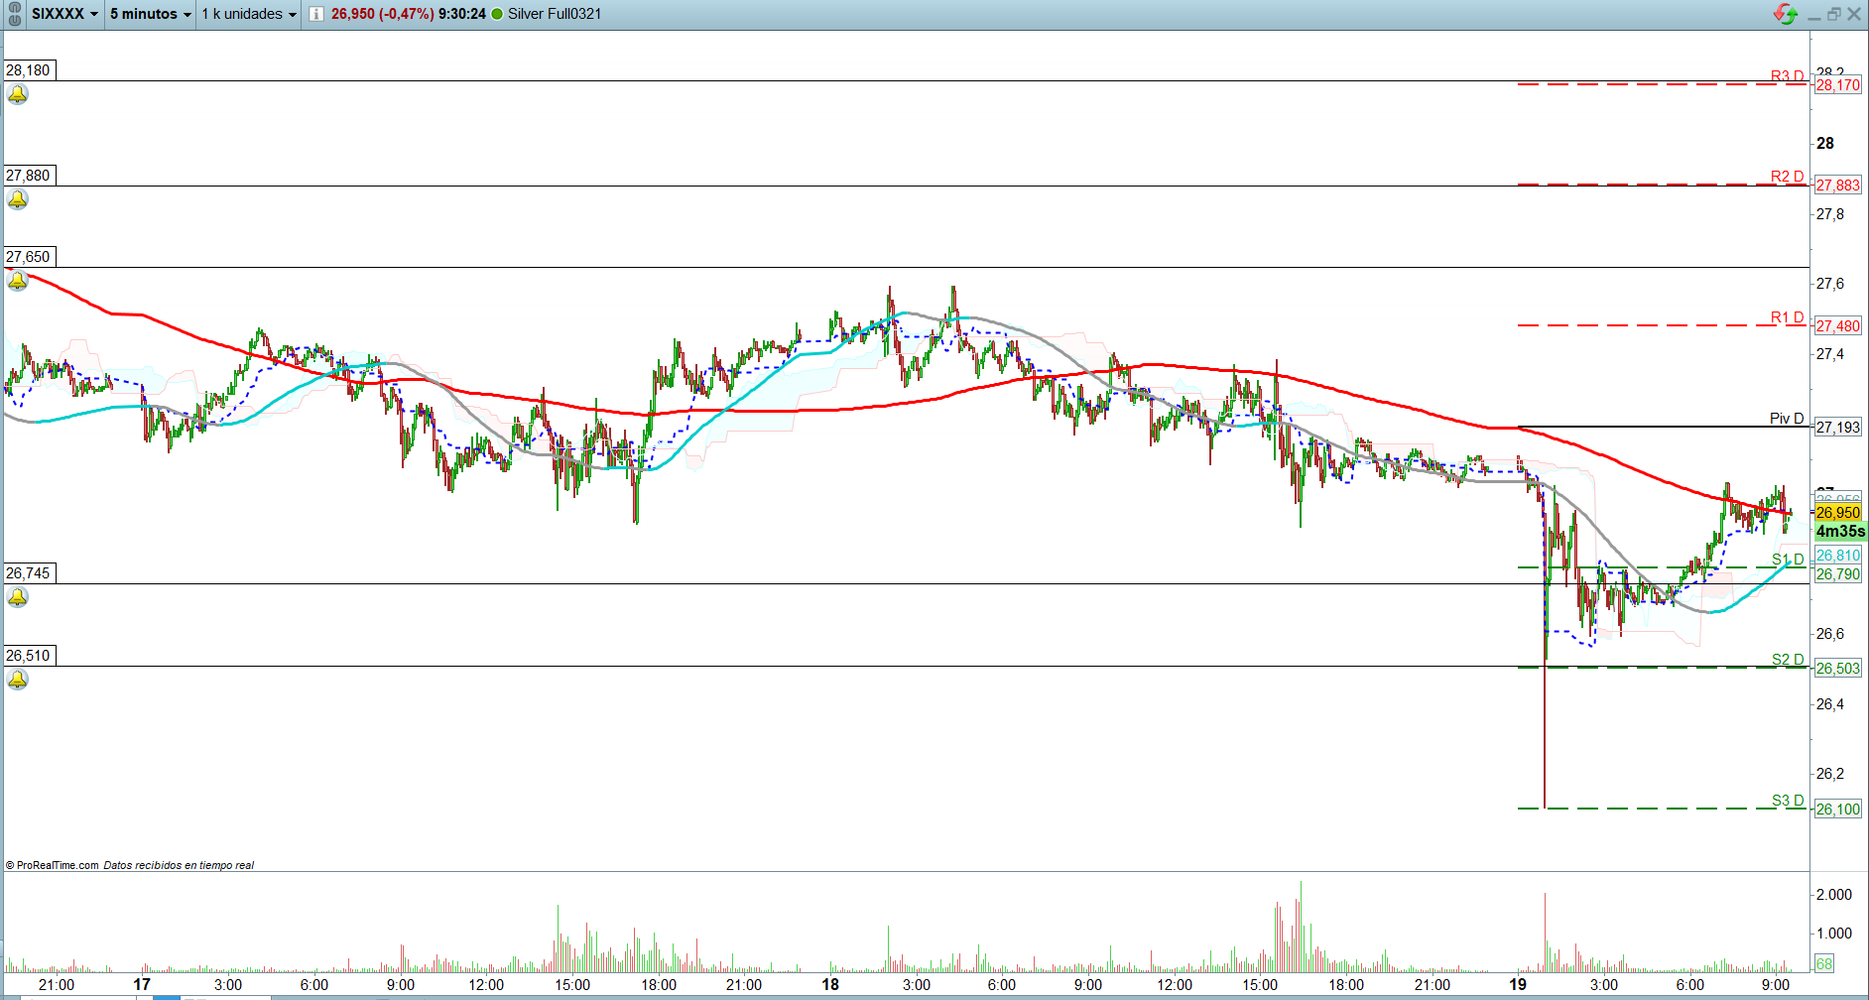Click the 26,790 price tag
Viewport: 1869px width, 1000px height.
[1838, 575]
